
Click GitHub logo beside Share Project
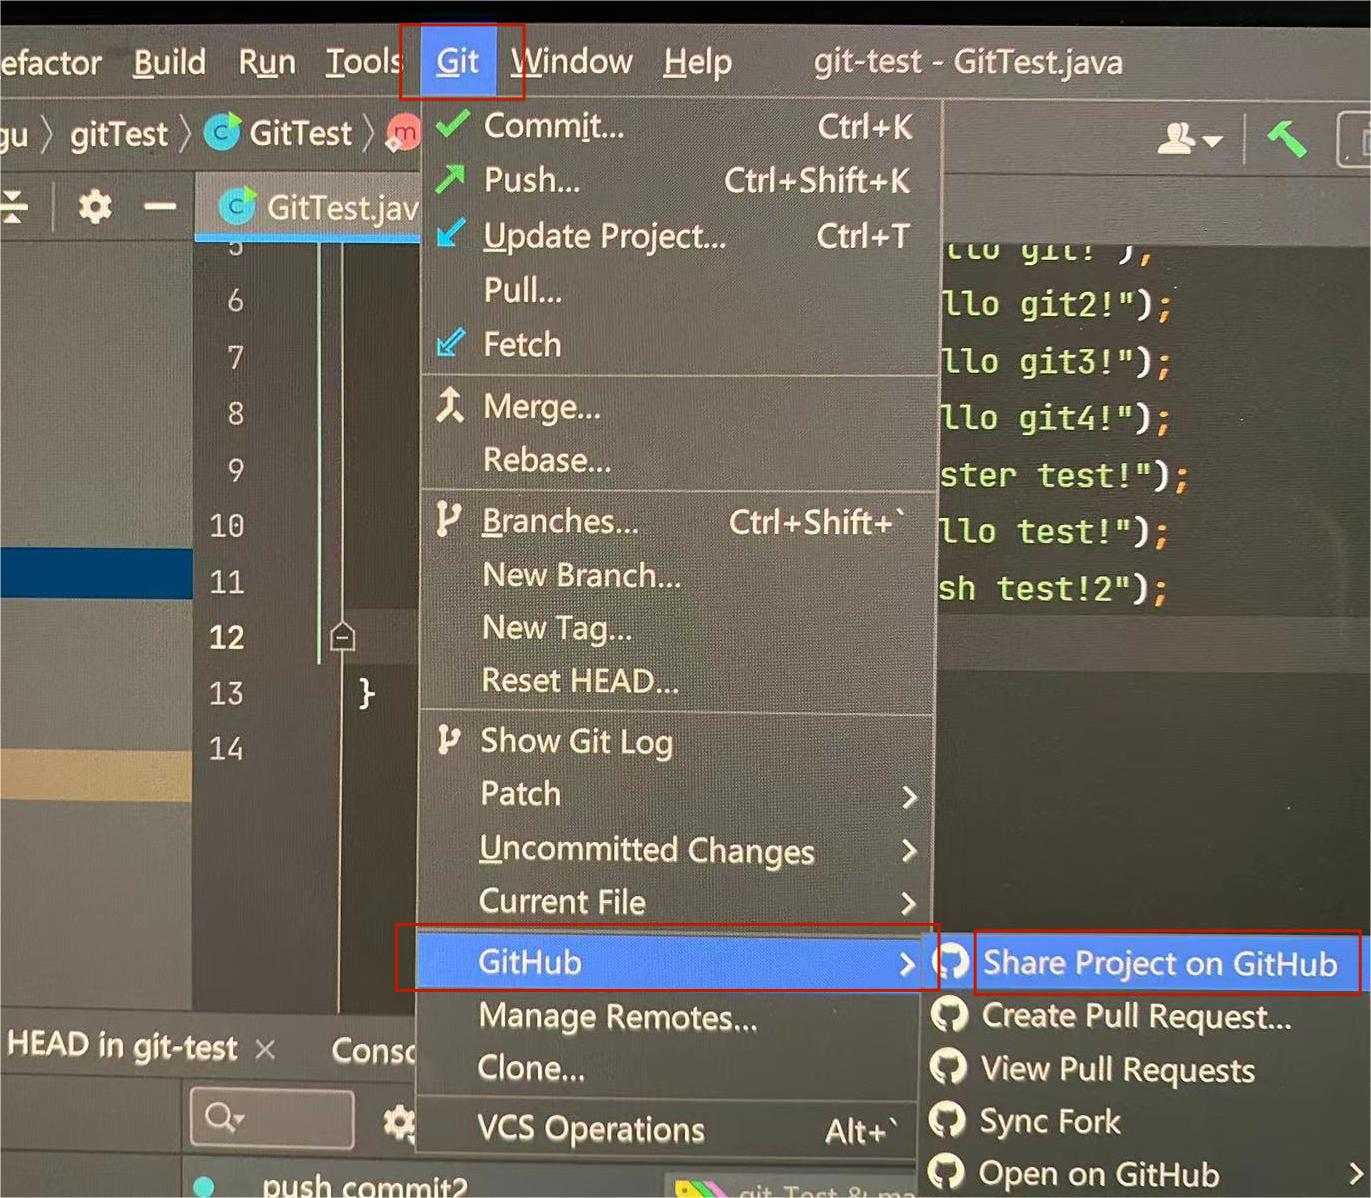951,962
